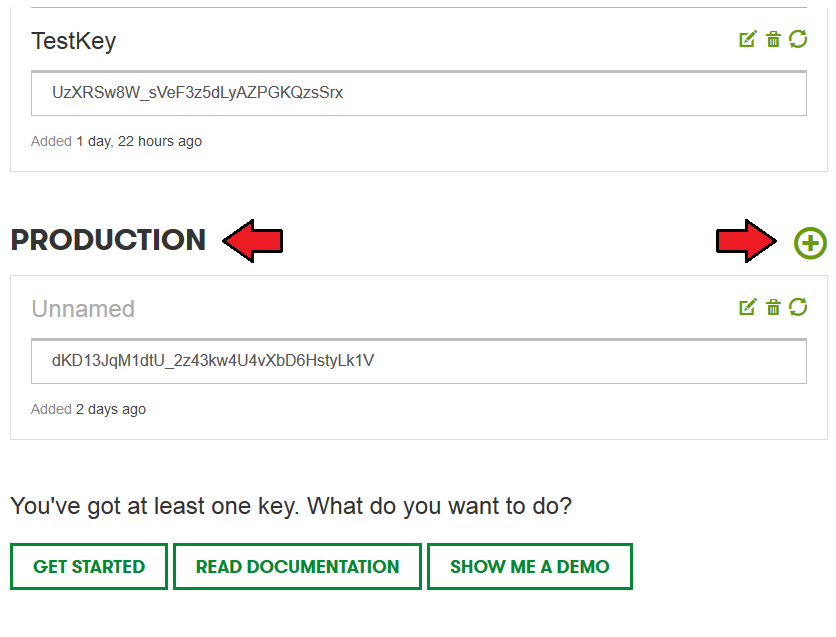Regenerate the TestKey key

point(798,39)
